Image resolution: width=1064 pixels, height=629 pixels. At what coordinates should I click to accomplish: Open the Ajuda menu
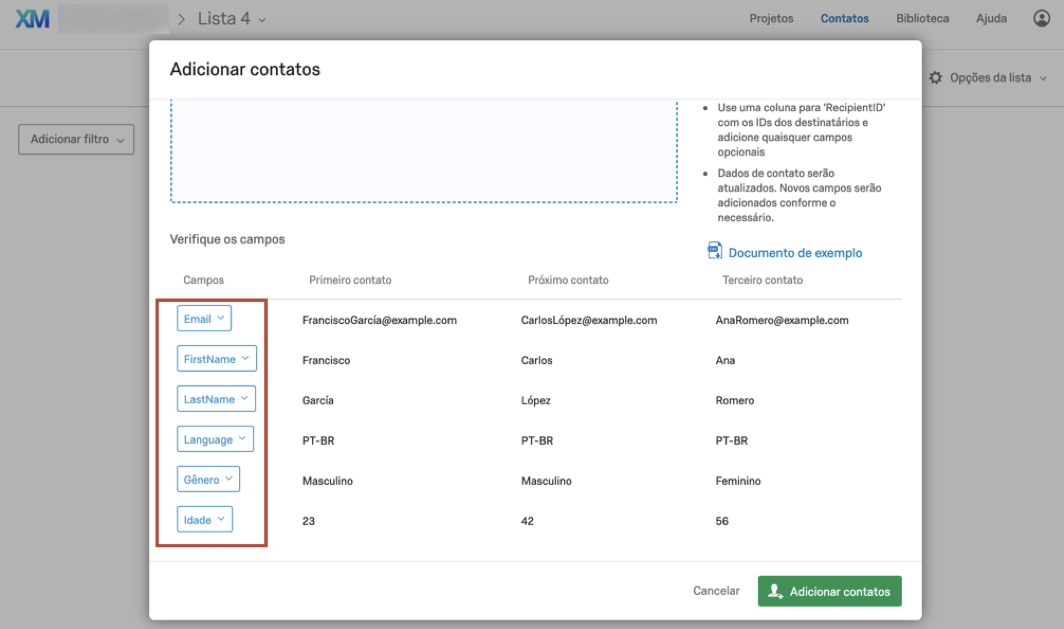click(x=991, y=18)
